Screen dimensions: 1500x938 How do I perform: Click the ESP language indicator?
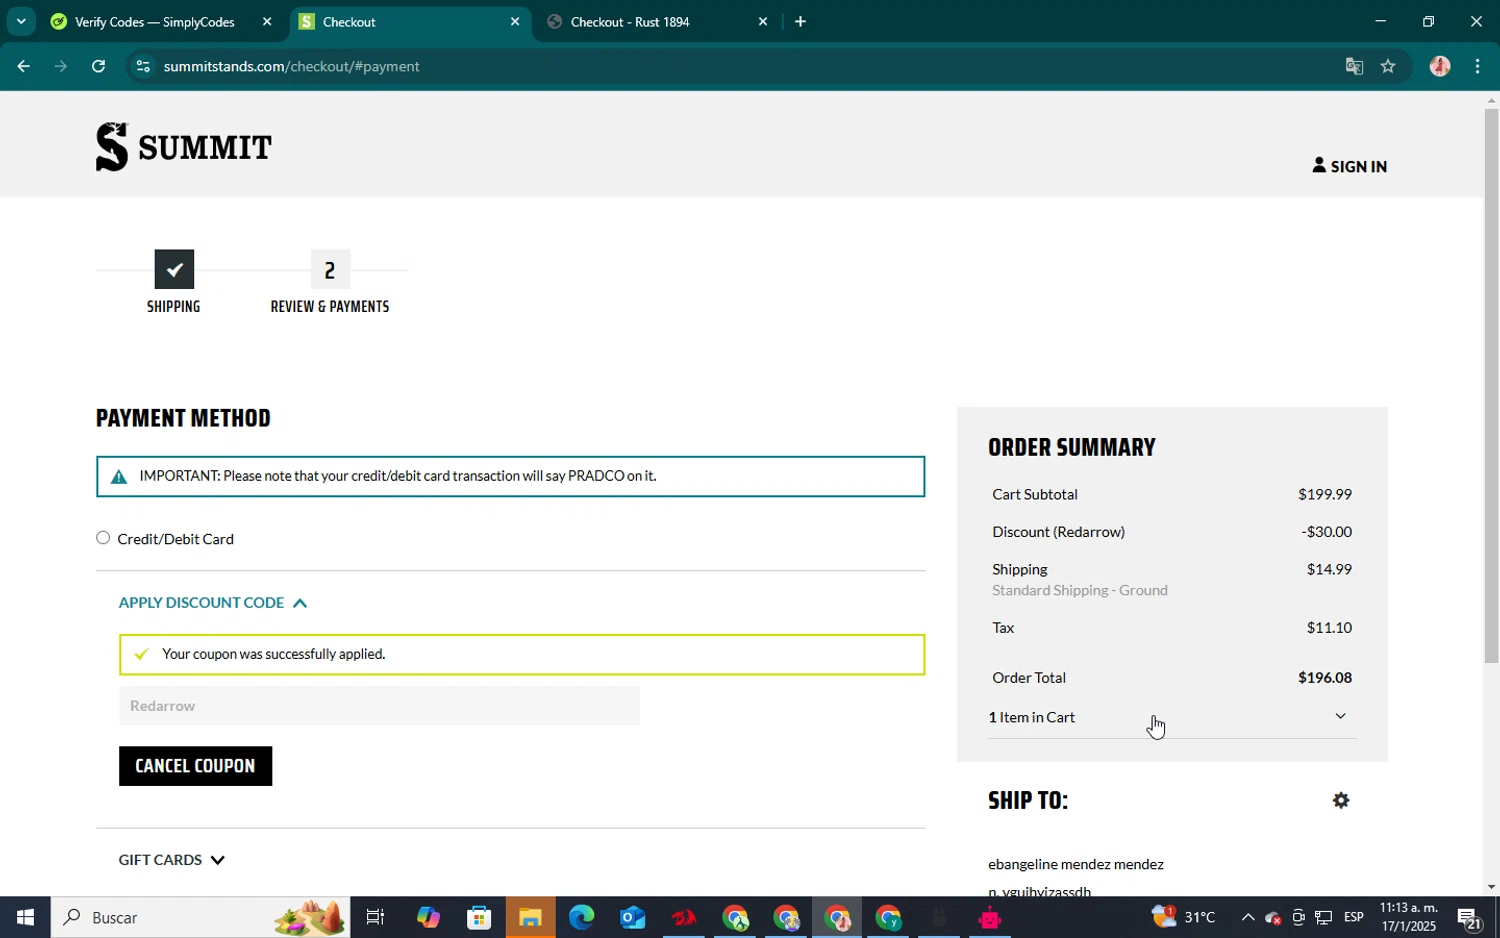click(1354, 917)
